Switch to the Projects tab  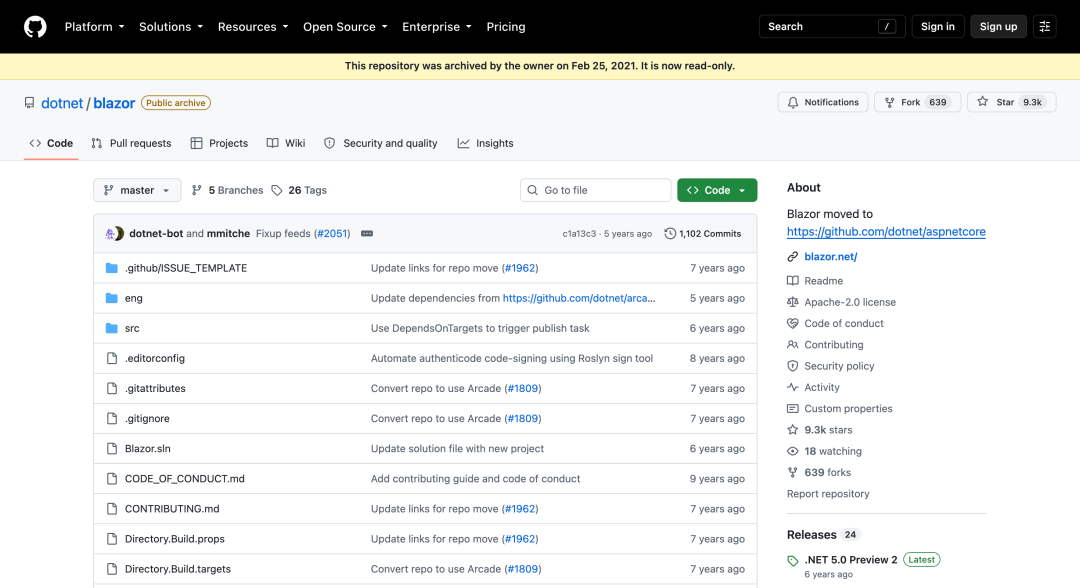tap(219, 143)
